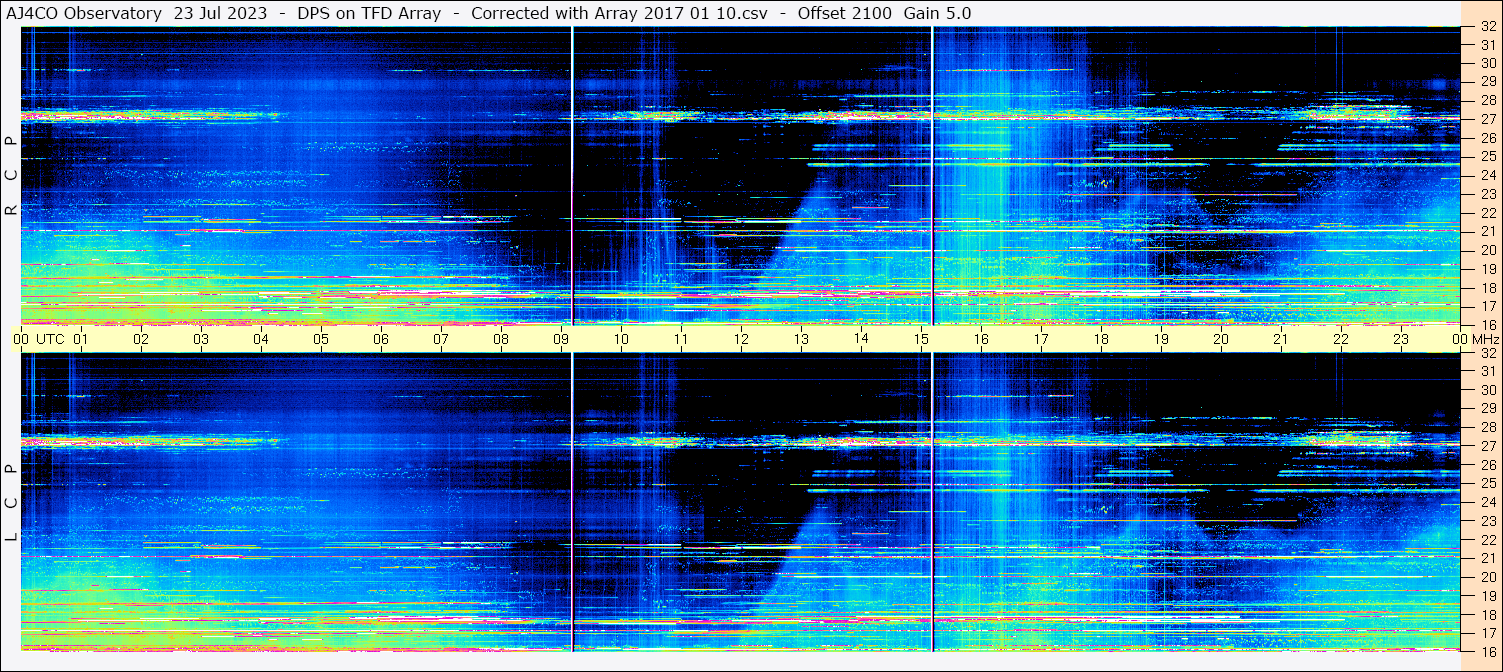Select the 03 hour tick label
This screenshot has width=1503, height=672.
pos(201,339)
